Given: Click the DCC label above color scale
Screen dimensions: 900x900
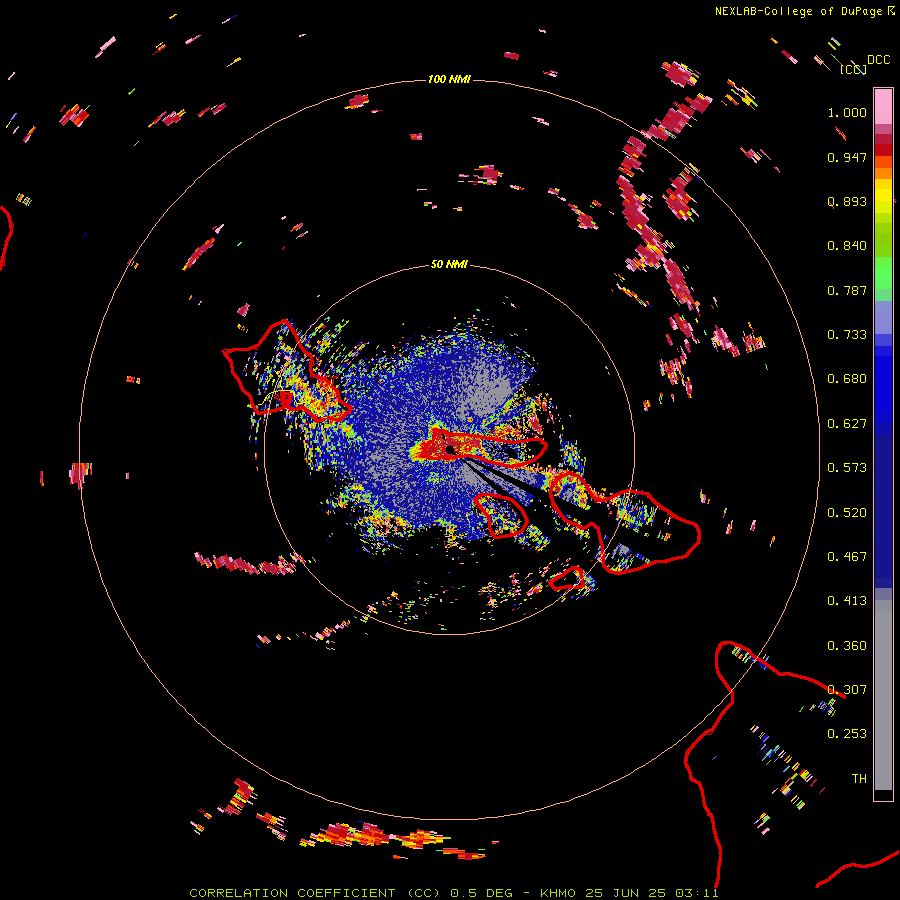Looking at the screenshot, I should point(878,60).
